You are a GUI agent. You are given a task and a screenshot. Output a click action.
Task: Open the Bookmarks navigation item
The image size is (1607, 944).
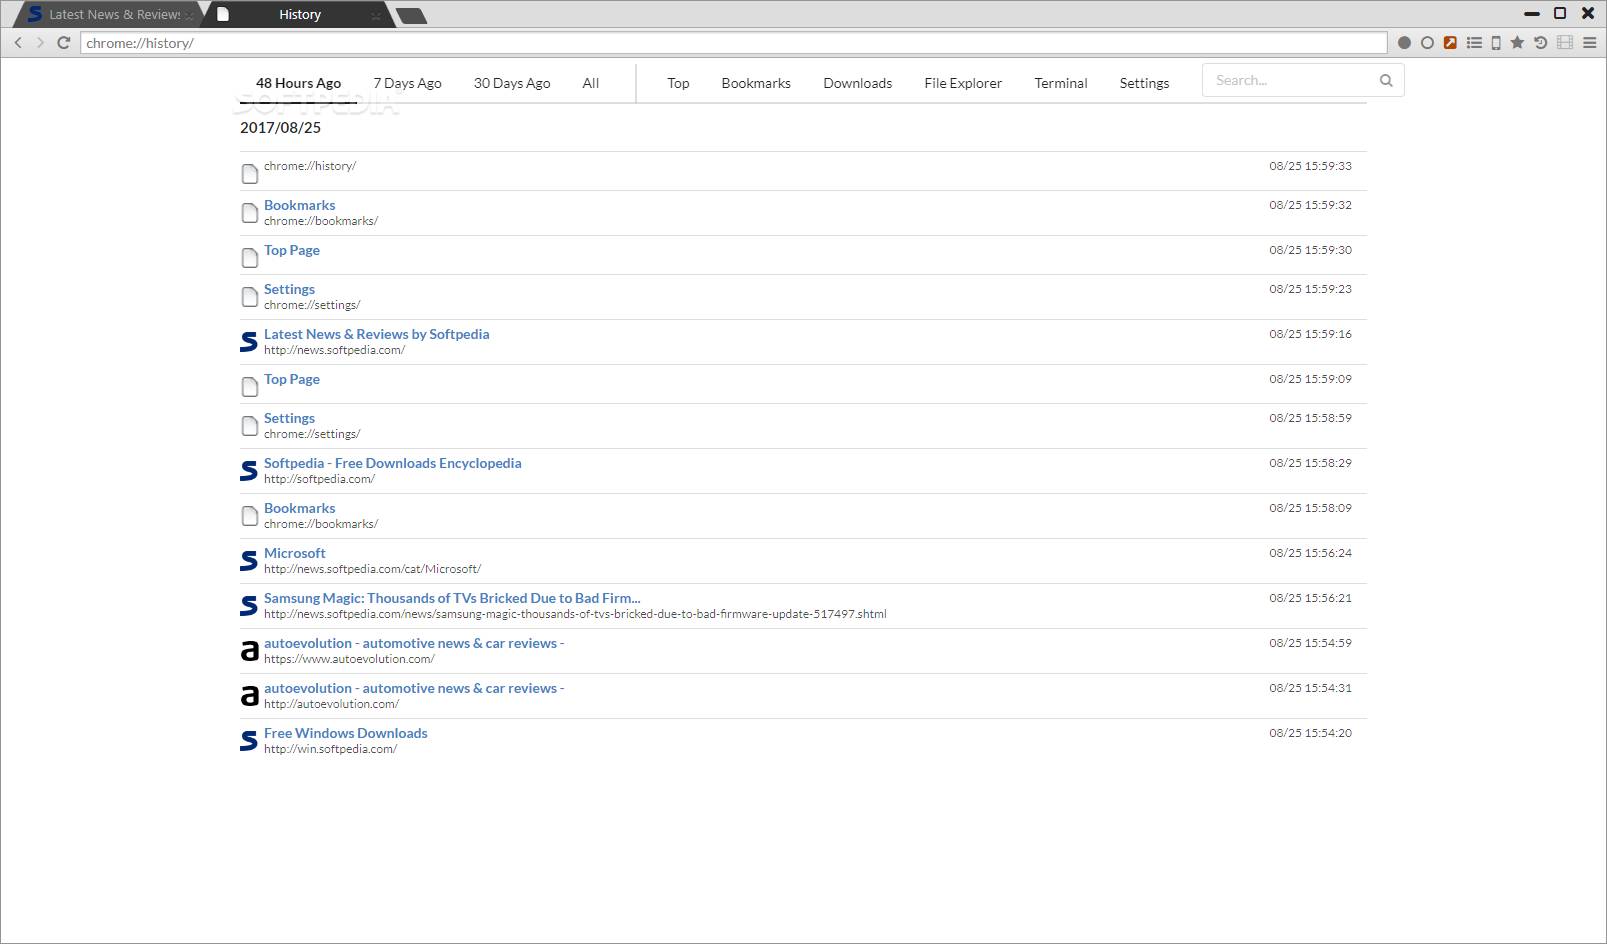(756, 83)
